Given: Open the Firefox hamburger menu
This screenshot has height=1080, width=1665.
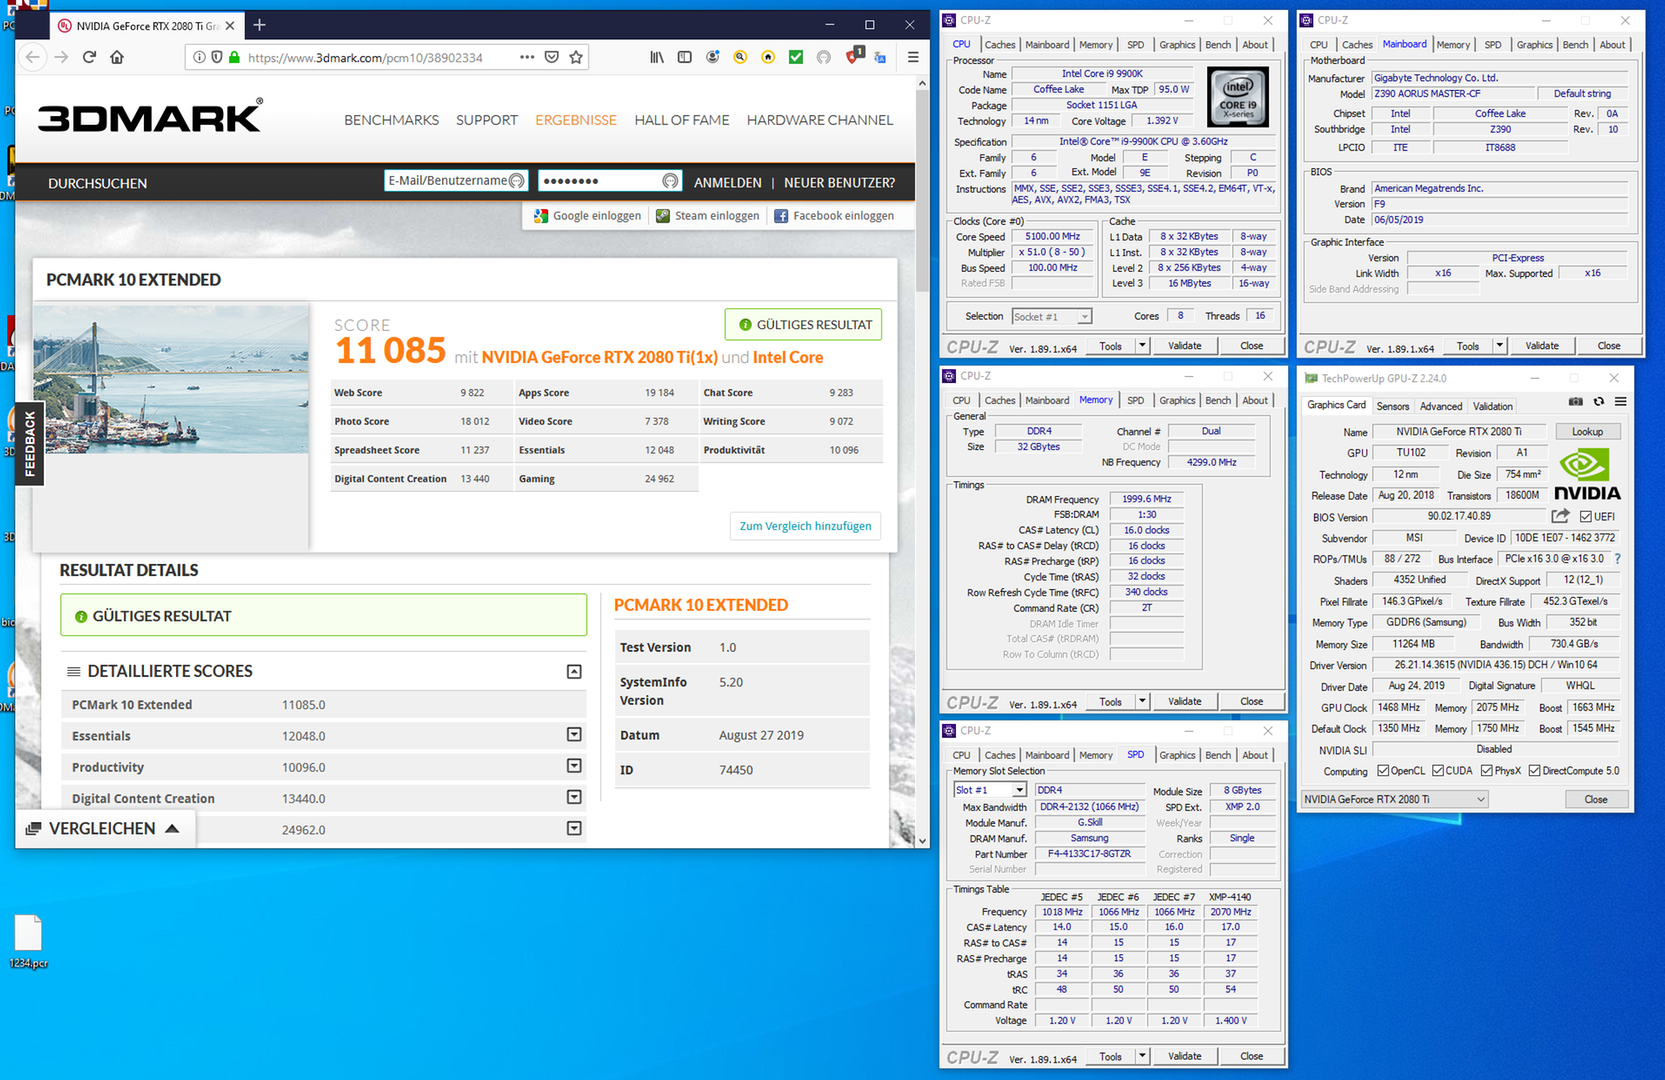Looking at the screenshot, I should [913, 57].
